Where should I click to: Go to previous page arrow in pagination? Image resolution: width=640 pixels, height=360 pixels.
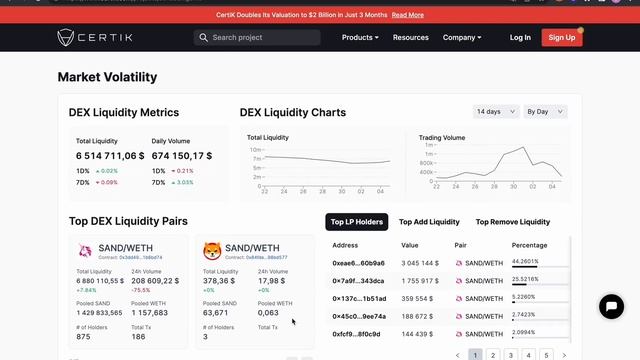(458, 356)
